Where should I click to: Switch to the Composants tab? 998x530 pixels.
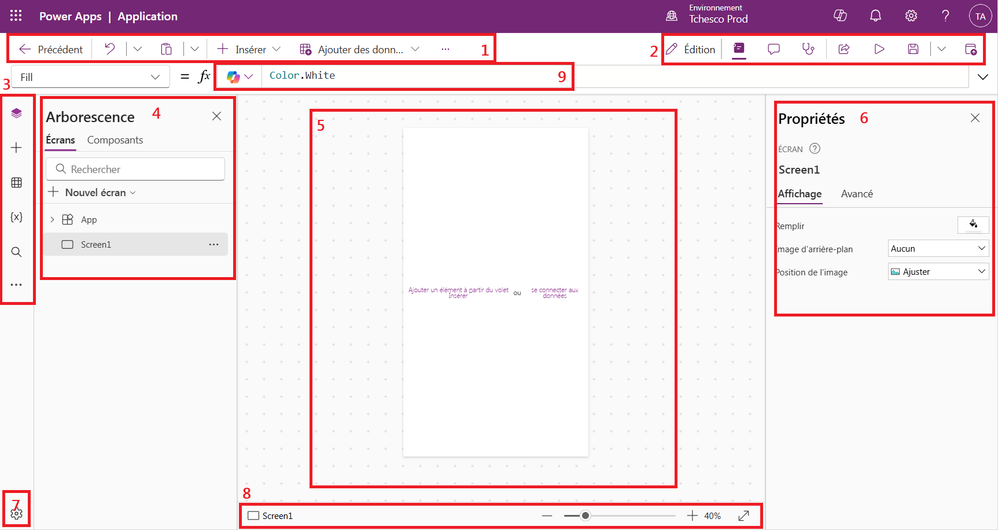pos(115,140)
